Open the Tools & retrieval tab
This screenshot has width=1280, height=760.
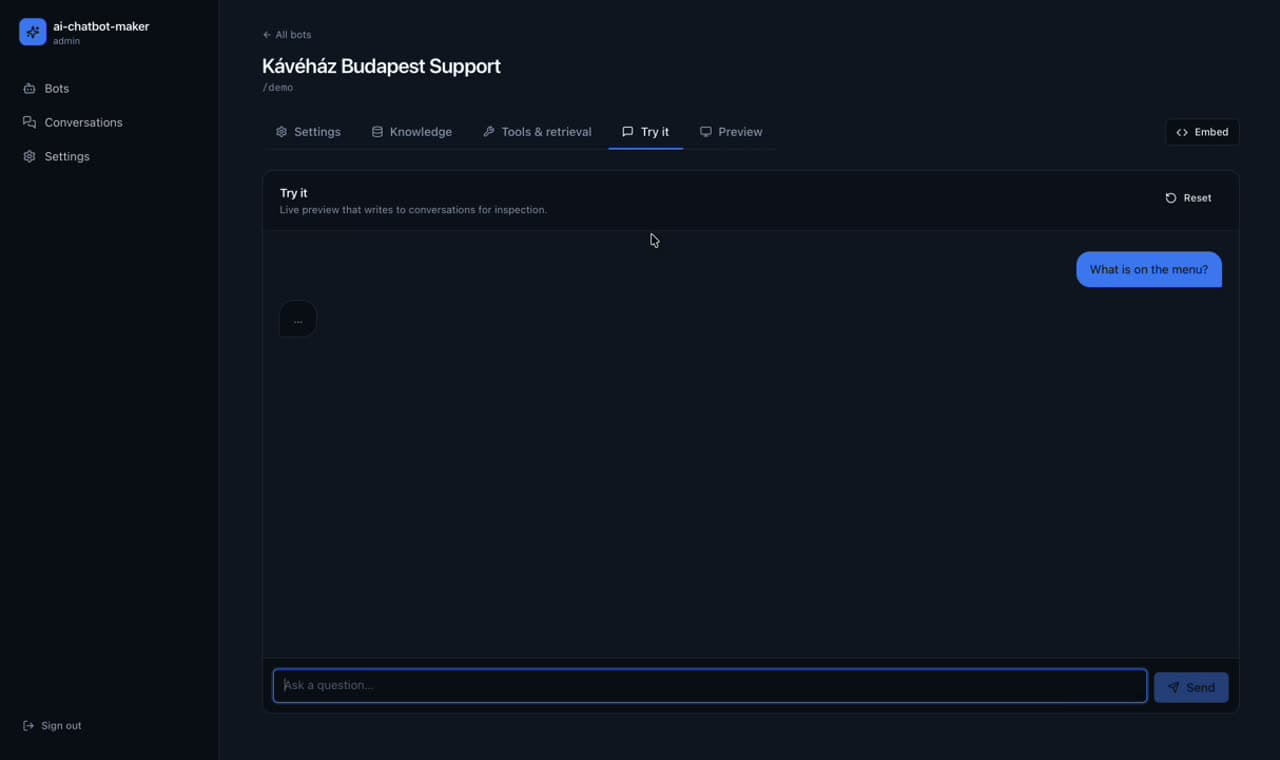click(537, 132)
